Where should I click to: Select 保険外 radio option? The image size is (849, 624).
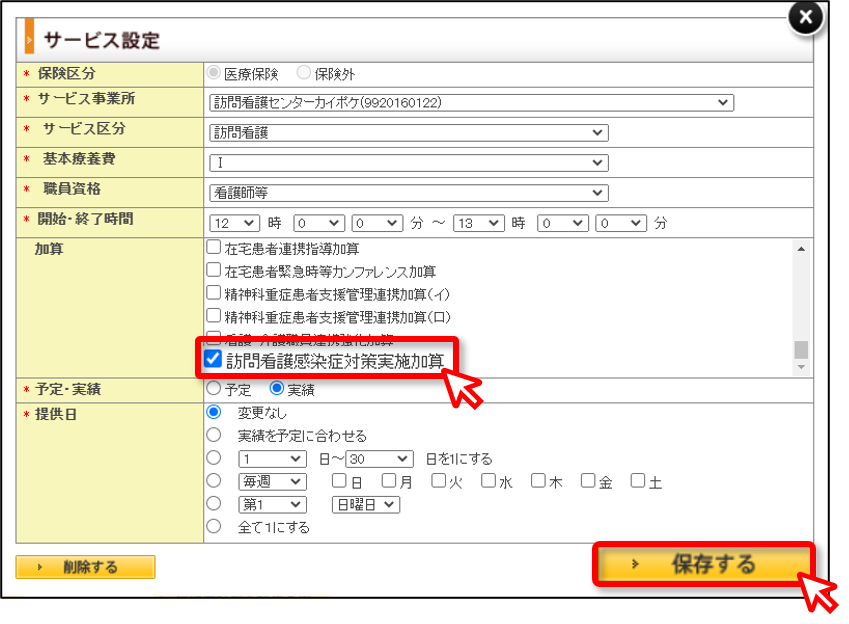304,72
